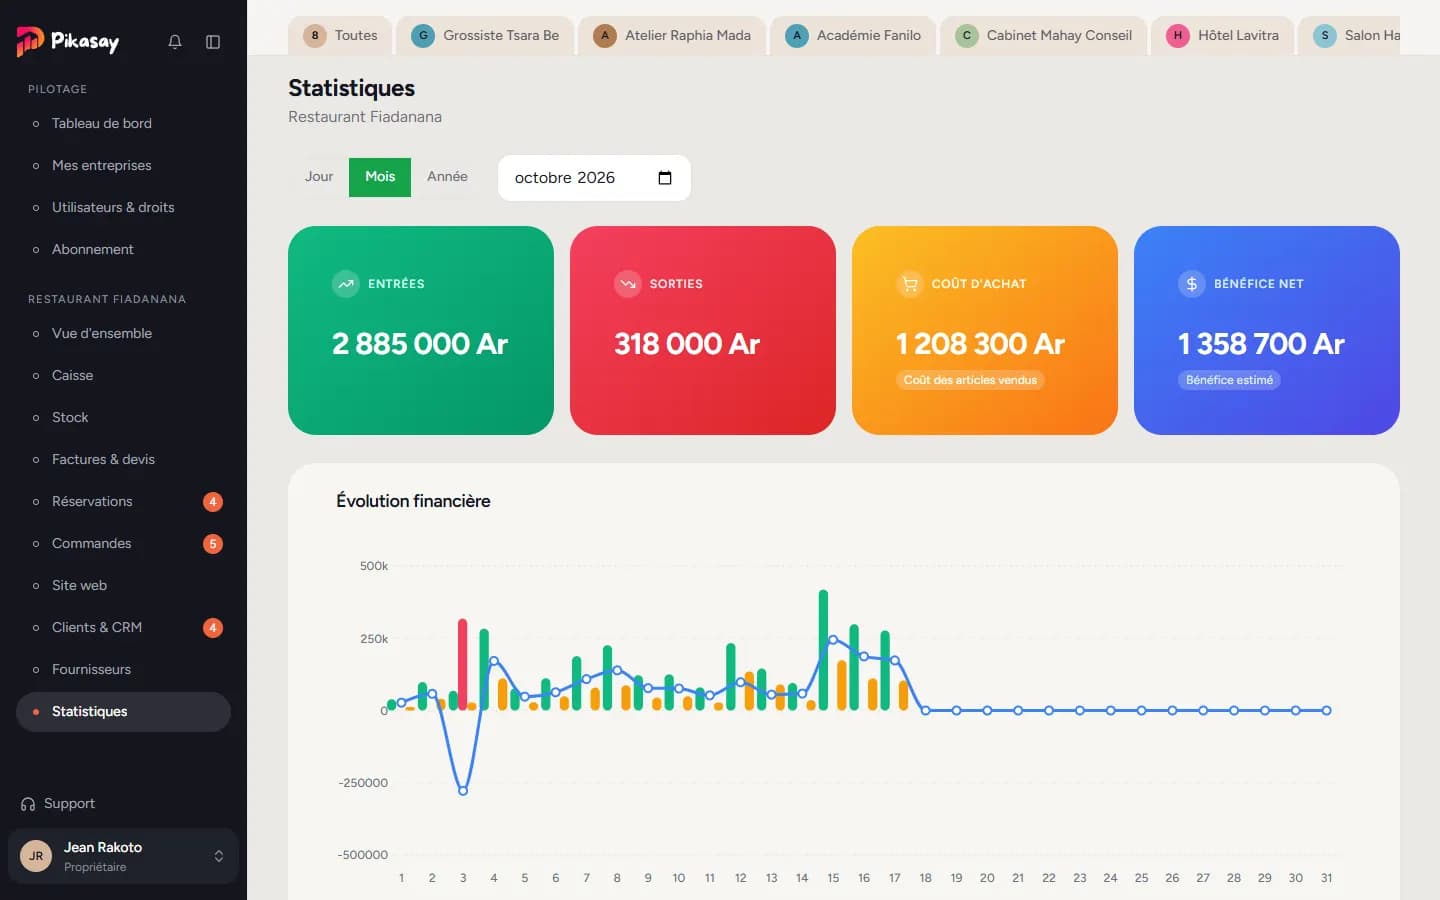Open the notifications bell

coord(175,42)
